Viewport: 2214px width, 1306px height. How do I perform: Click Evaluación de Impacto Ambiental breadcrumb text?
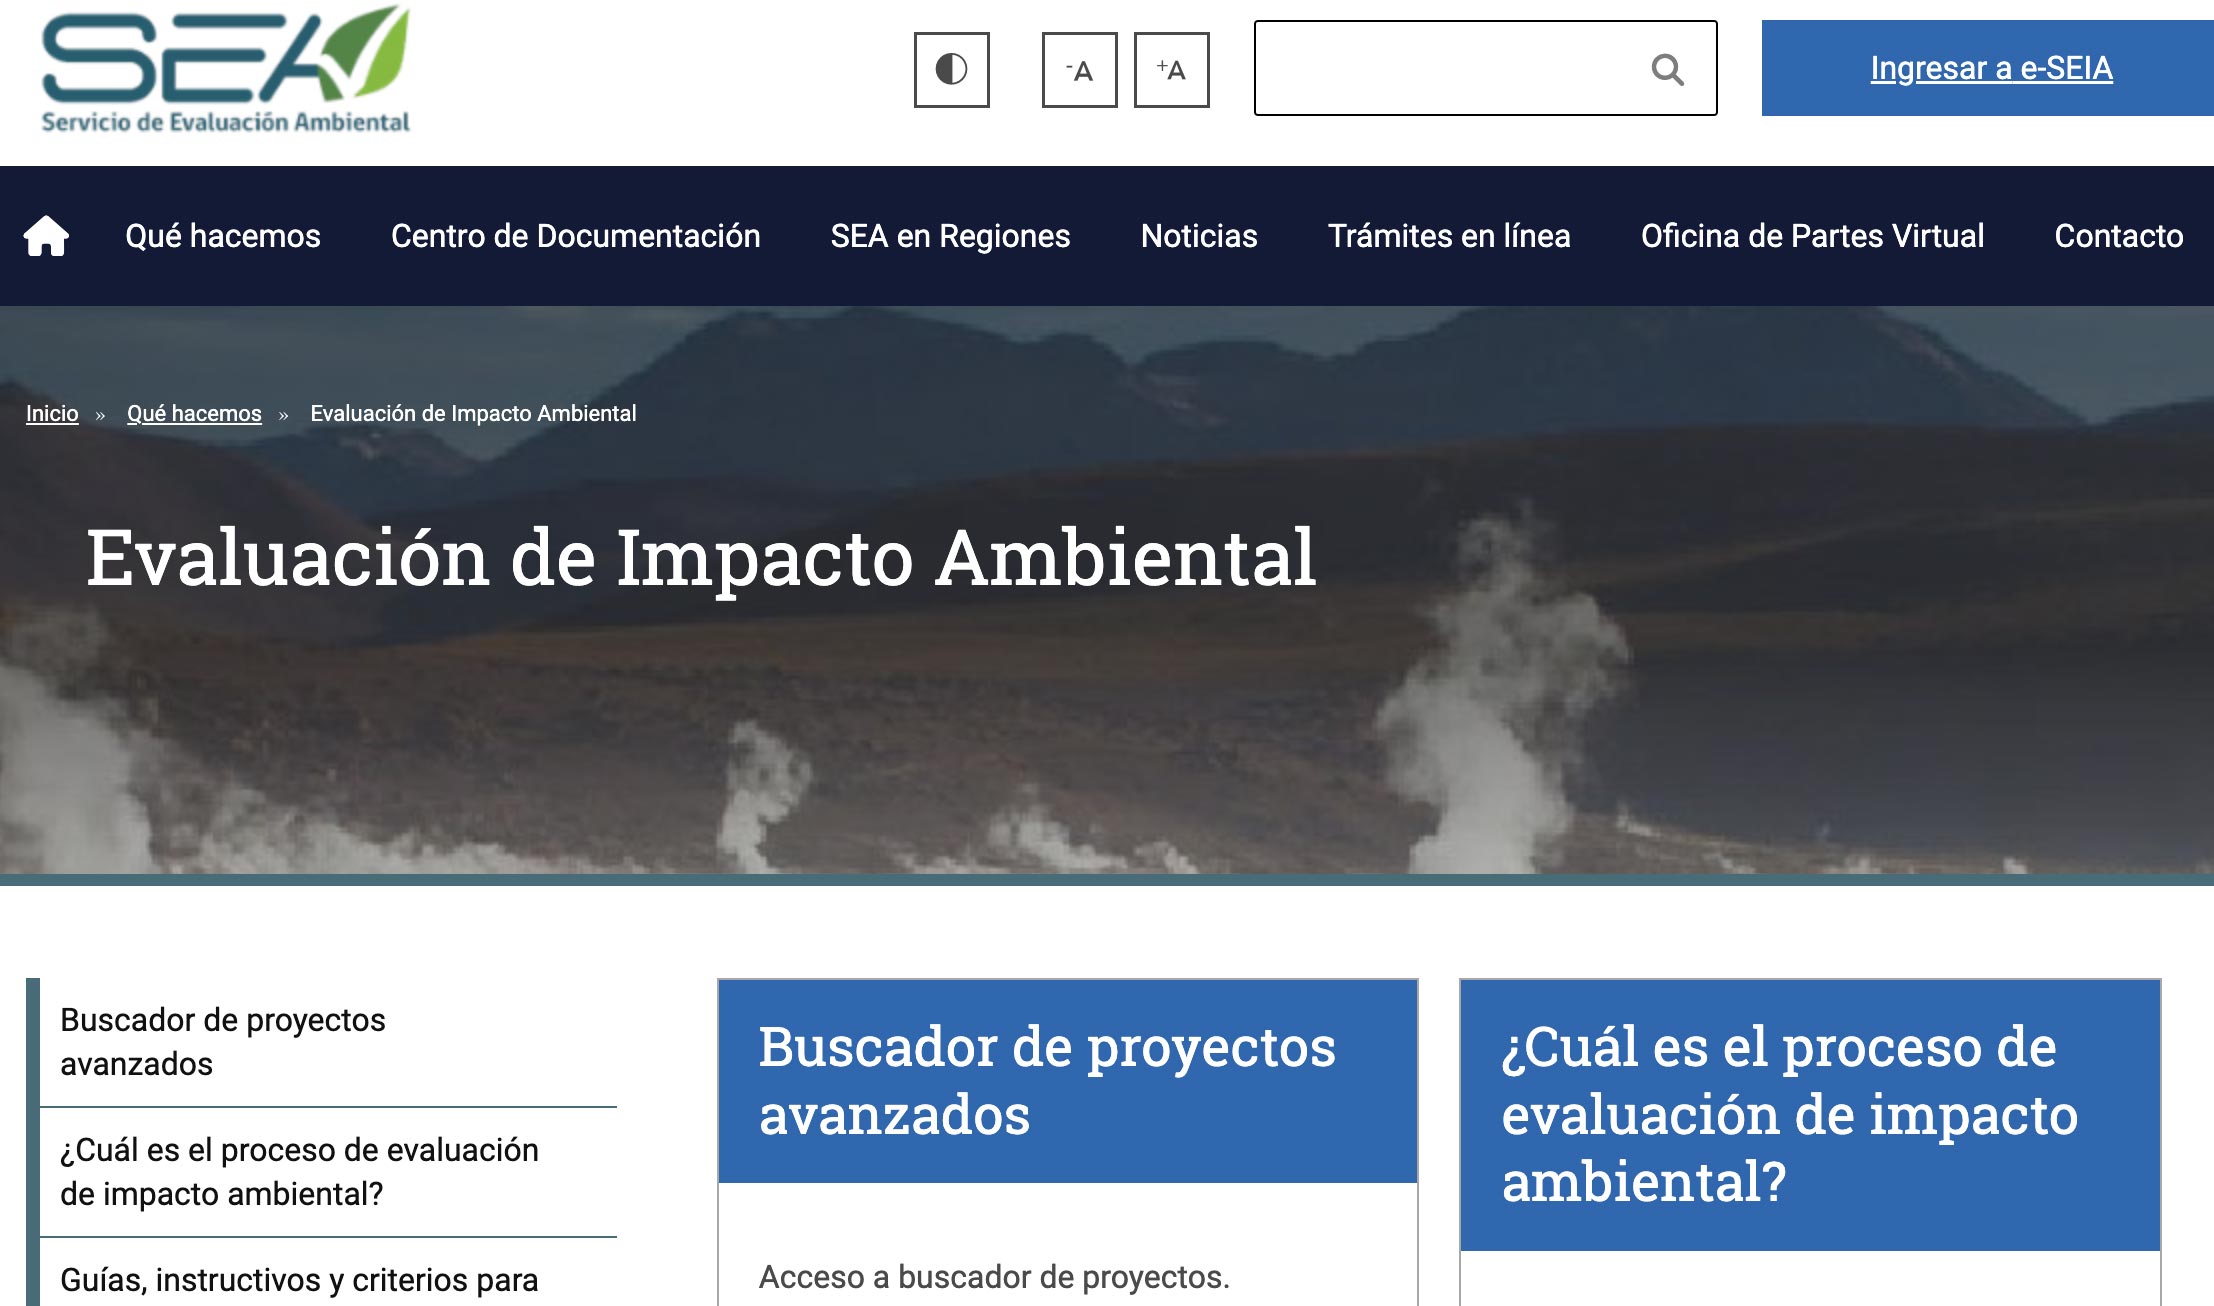click(x=473, y=413)
